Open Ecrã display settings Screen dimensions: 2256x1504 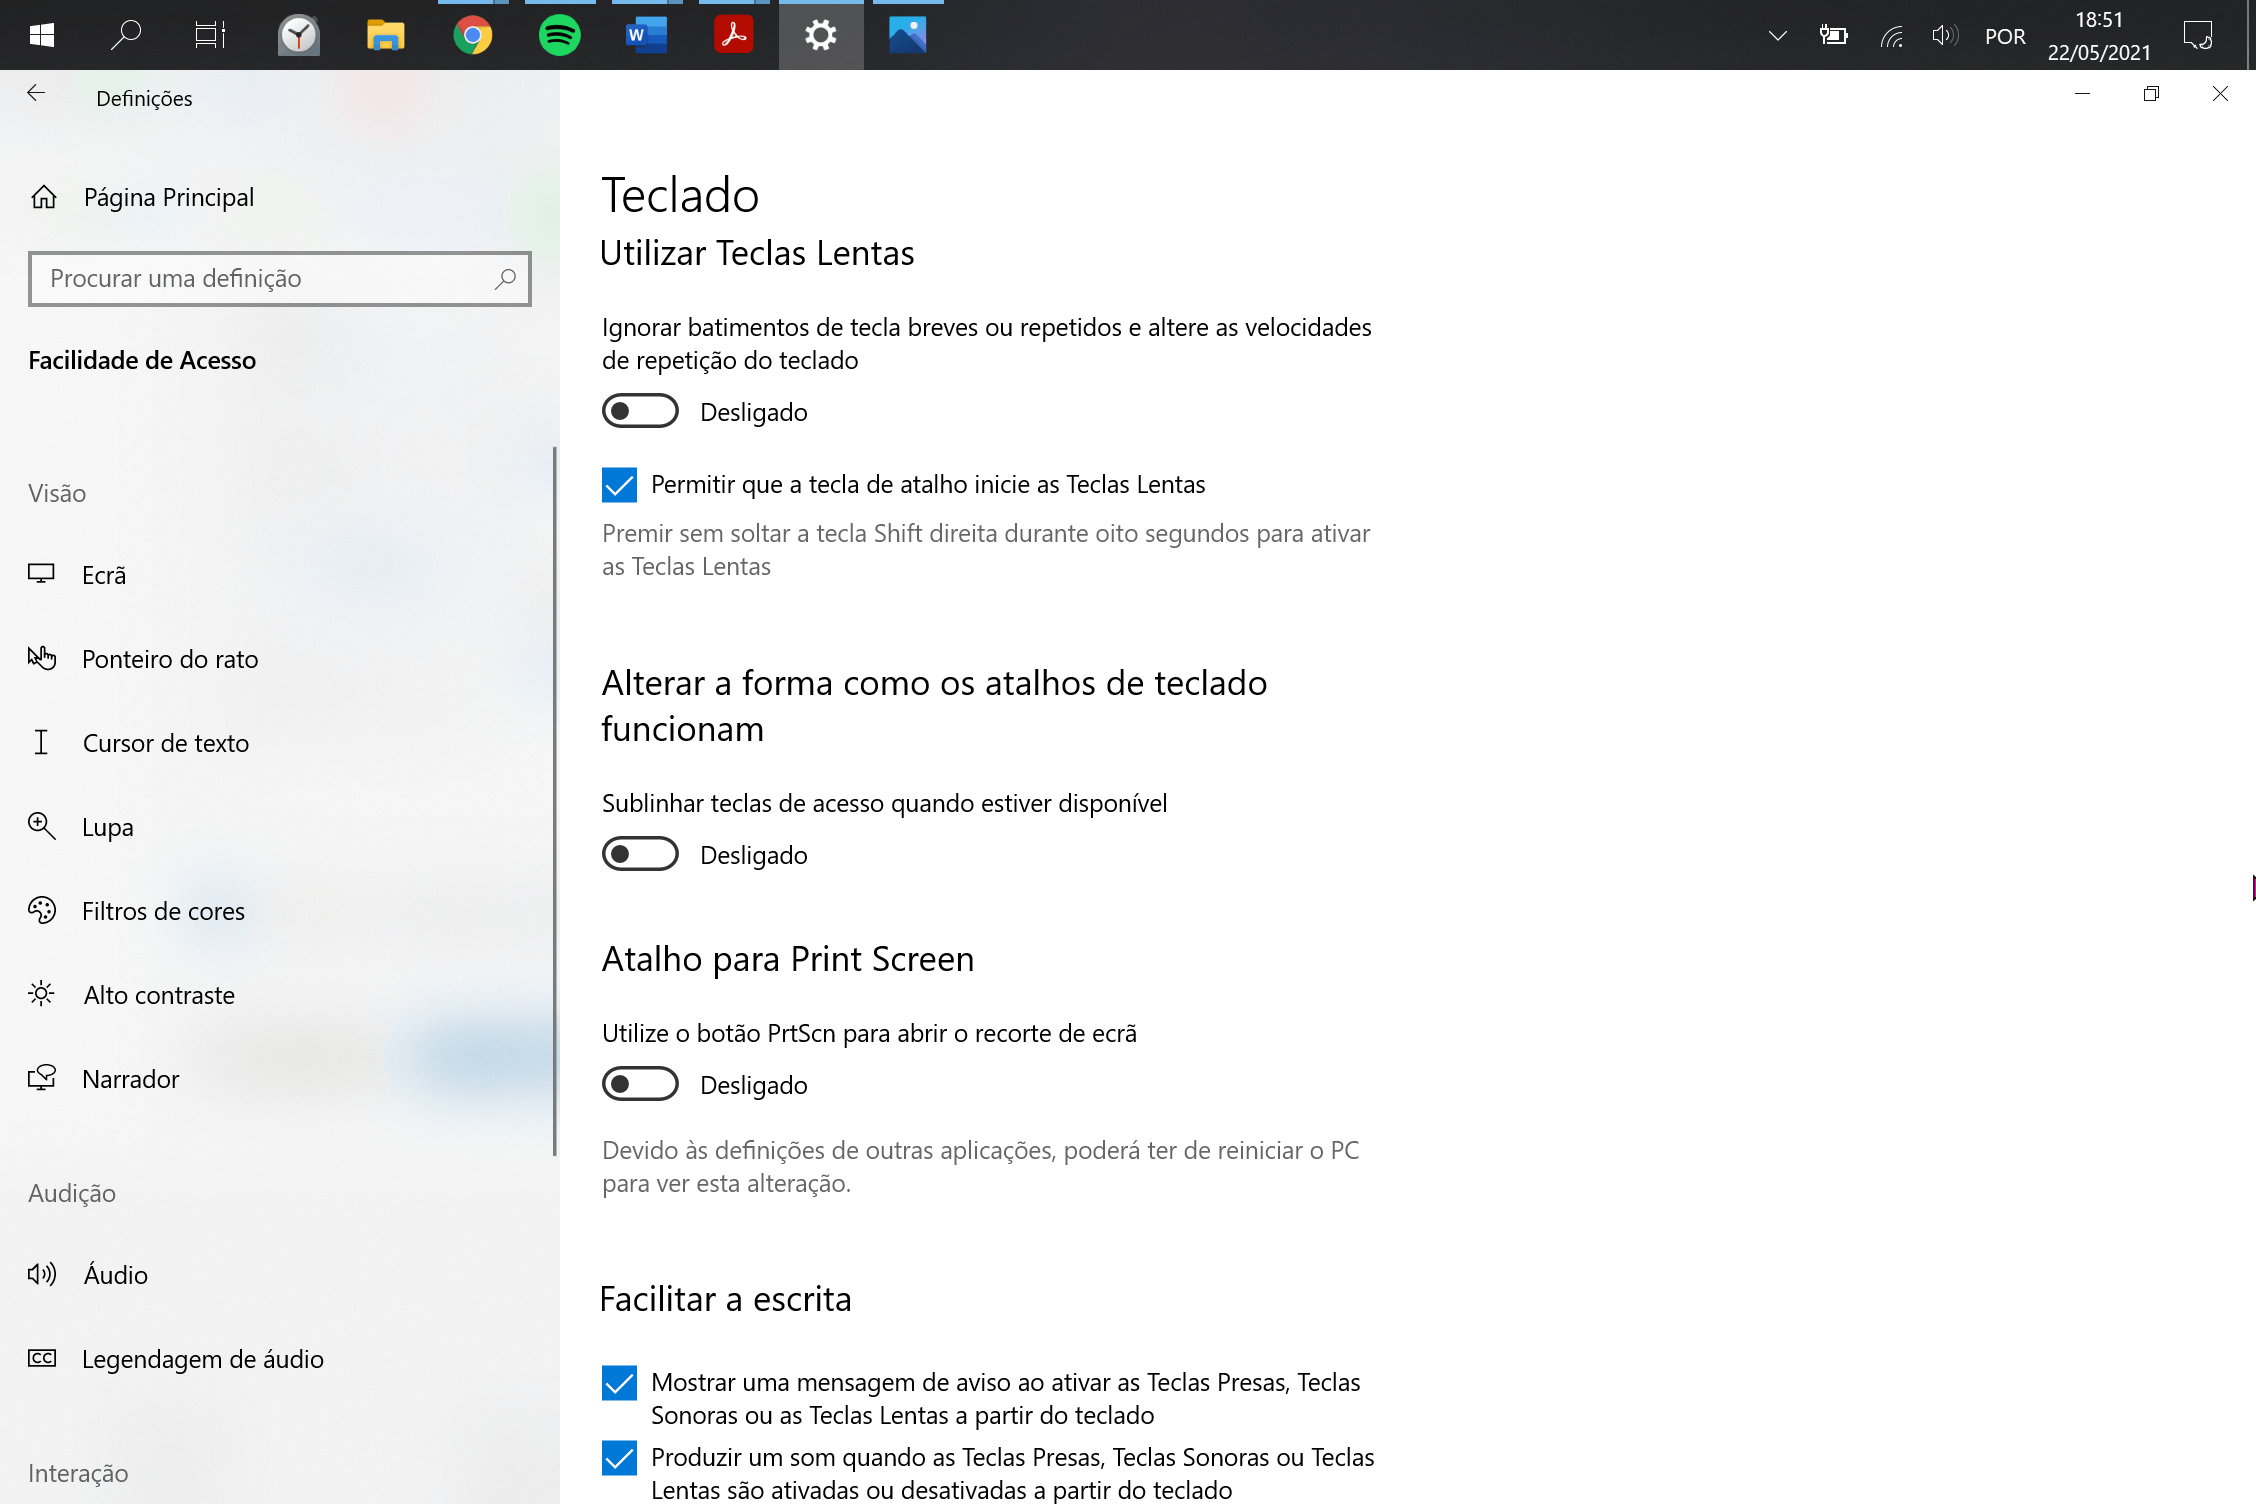tap(104, 575)
